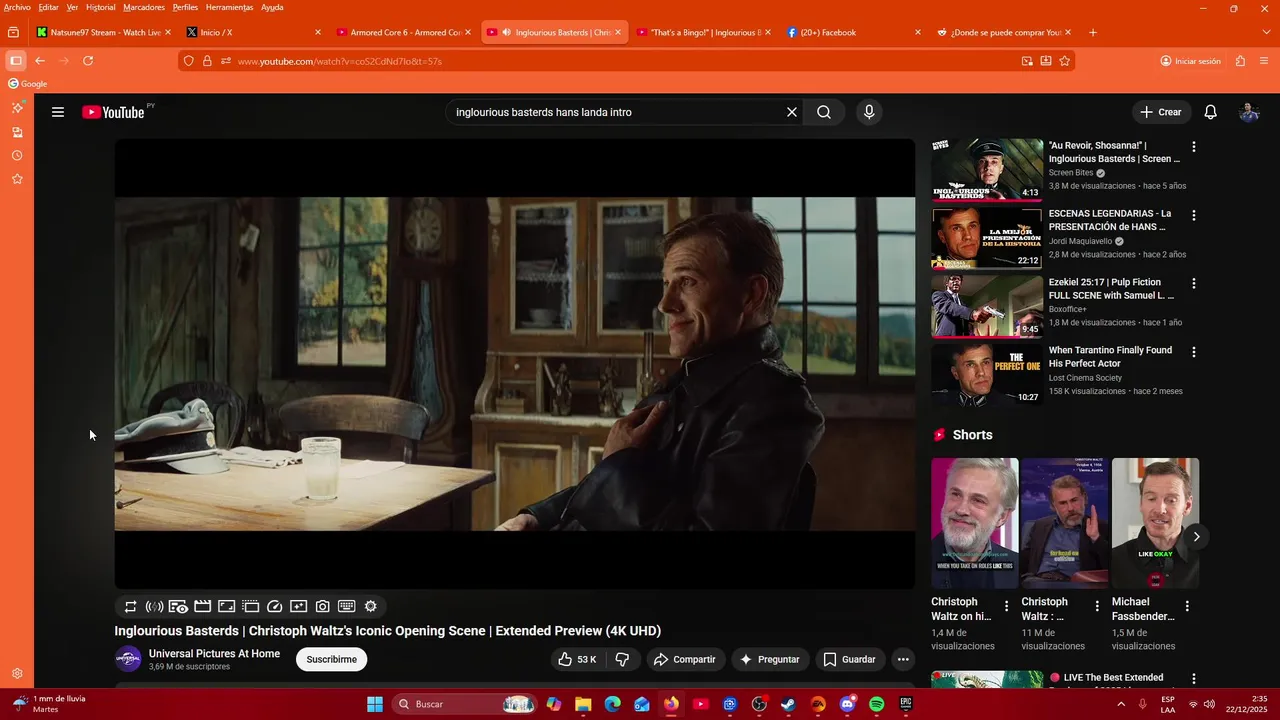The width and height of the screenshot is (1280, 720).
Task: Click the Compartir share button
Action: coord(685,659)
